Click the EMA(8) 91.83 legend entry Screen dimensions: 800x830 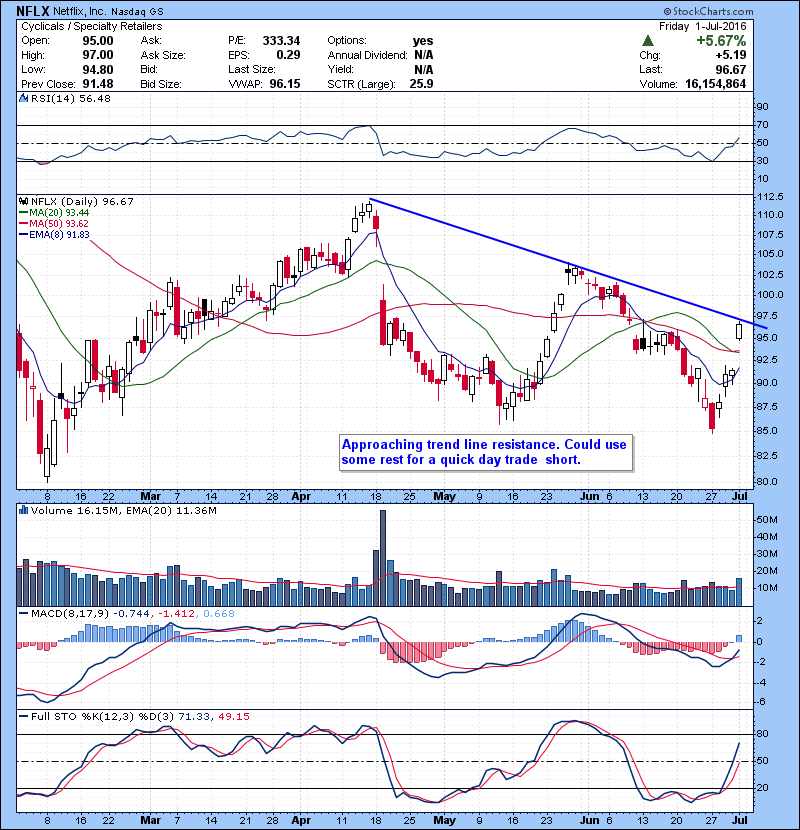click(55, 235)
